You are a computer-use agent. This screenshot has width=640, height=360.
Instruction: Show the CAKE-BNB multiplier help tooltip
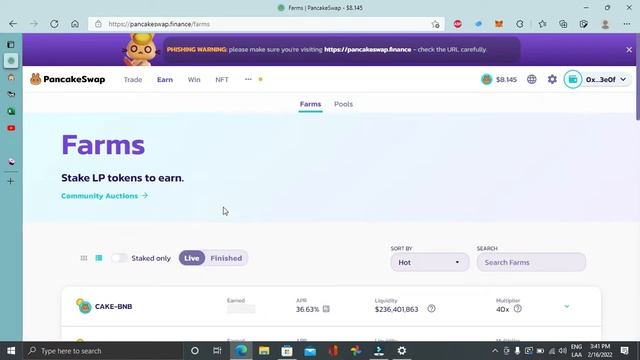518,309
